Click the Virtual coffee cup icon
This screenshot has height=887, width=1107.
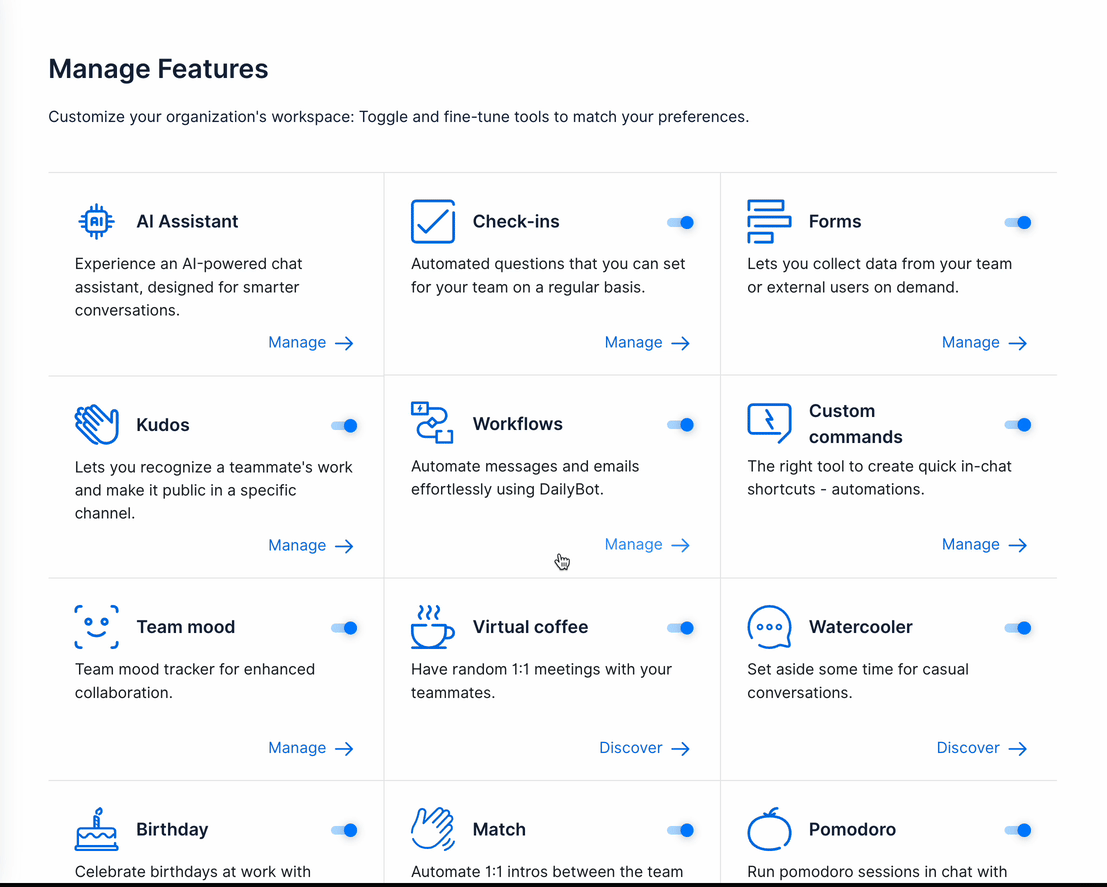tap(432, 627)
